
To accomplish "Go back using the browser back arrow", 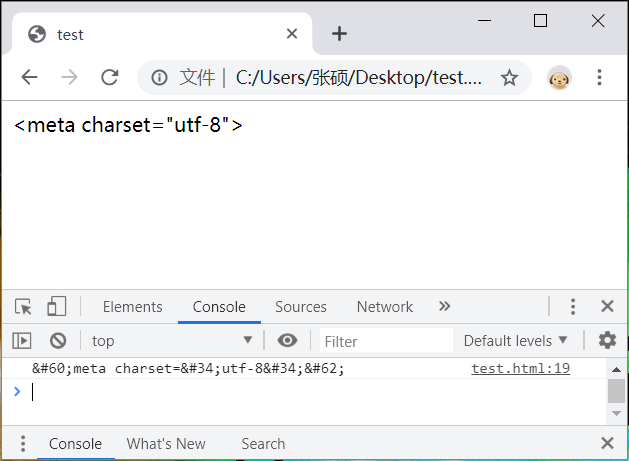I will click(x=29, y=78).
